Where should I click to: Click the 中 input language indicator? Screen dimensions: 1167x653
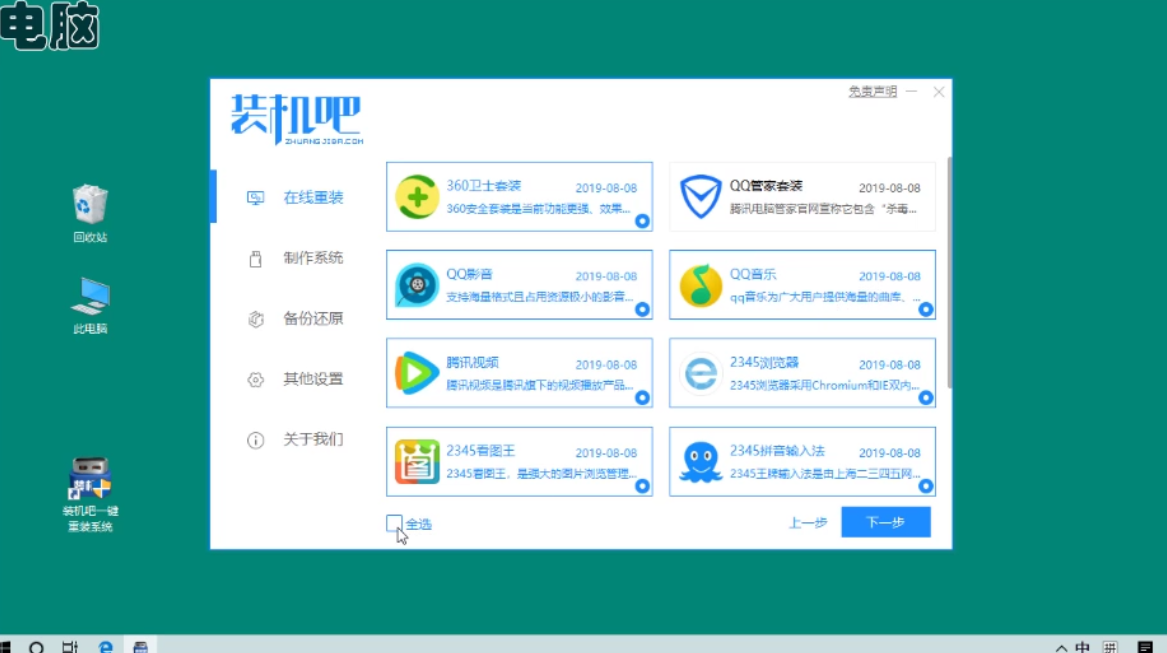(1082, 646)
